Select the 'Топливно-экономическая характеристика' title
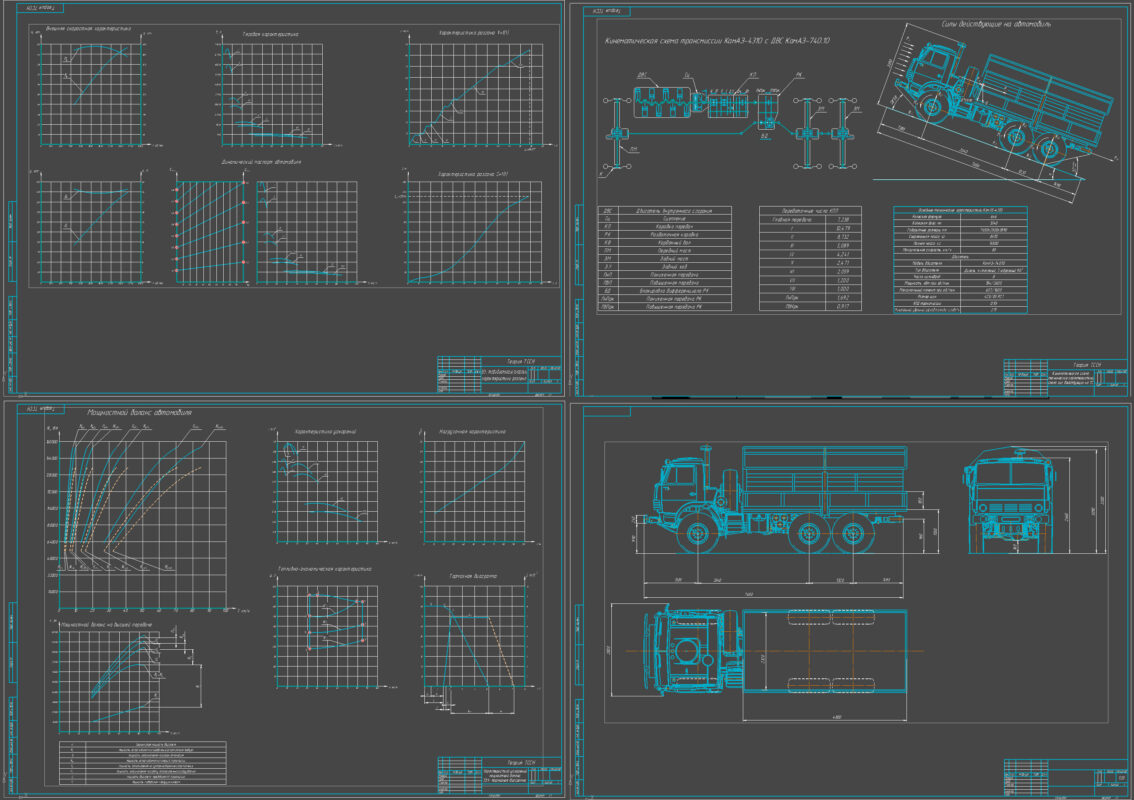Viewport: 1134px width, 800px height. point(325,569)
